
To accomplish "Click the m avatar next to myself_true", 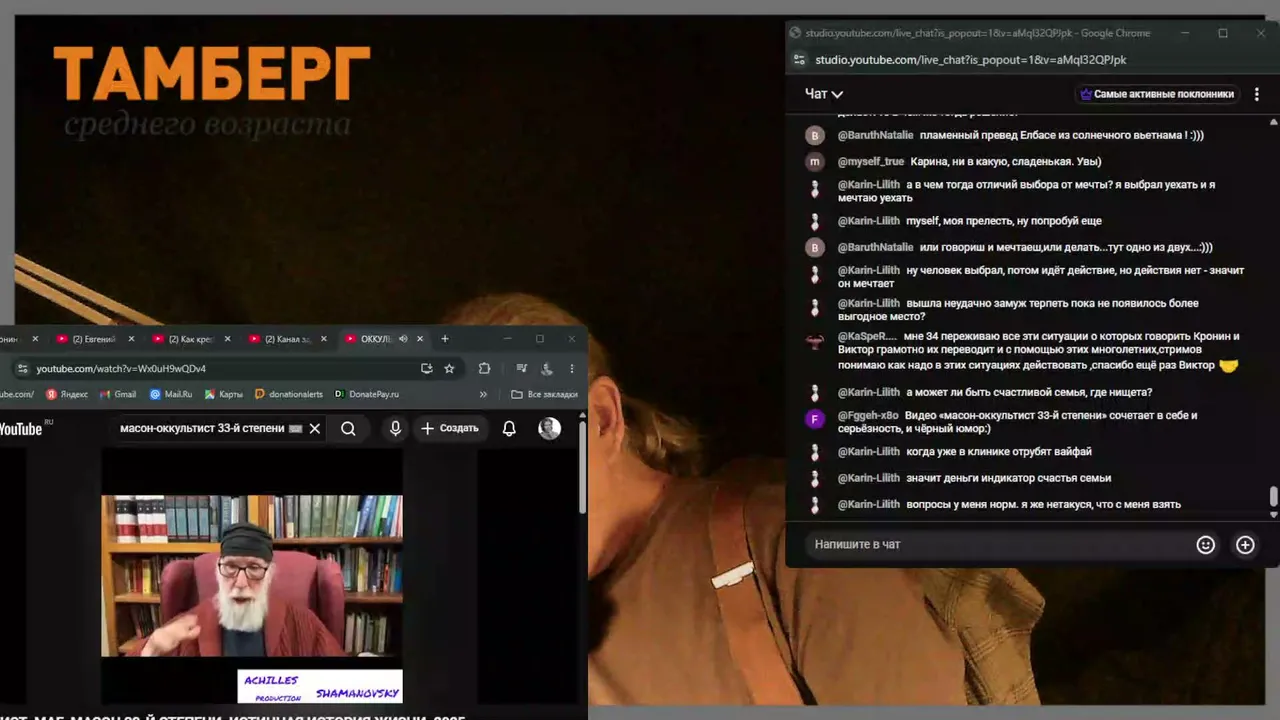I will click(815, 161).
